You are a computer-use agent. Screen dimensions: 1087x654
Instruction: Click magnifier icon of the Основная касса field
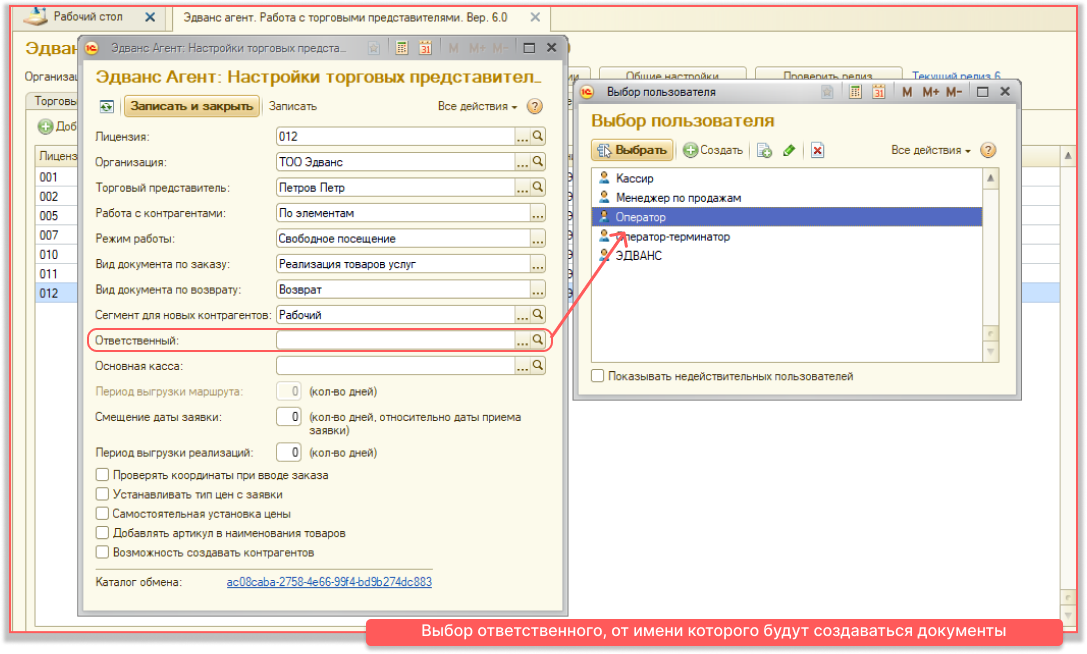pos(538,366)
